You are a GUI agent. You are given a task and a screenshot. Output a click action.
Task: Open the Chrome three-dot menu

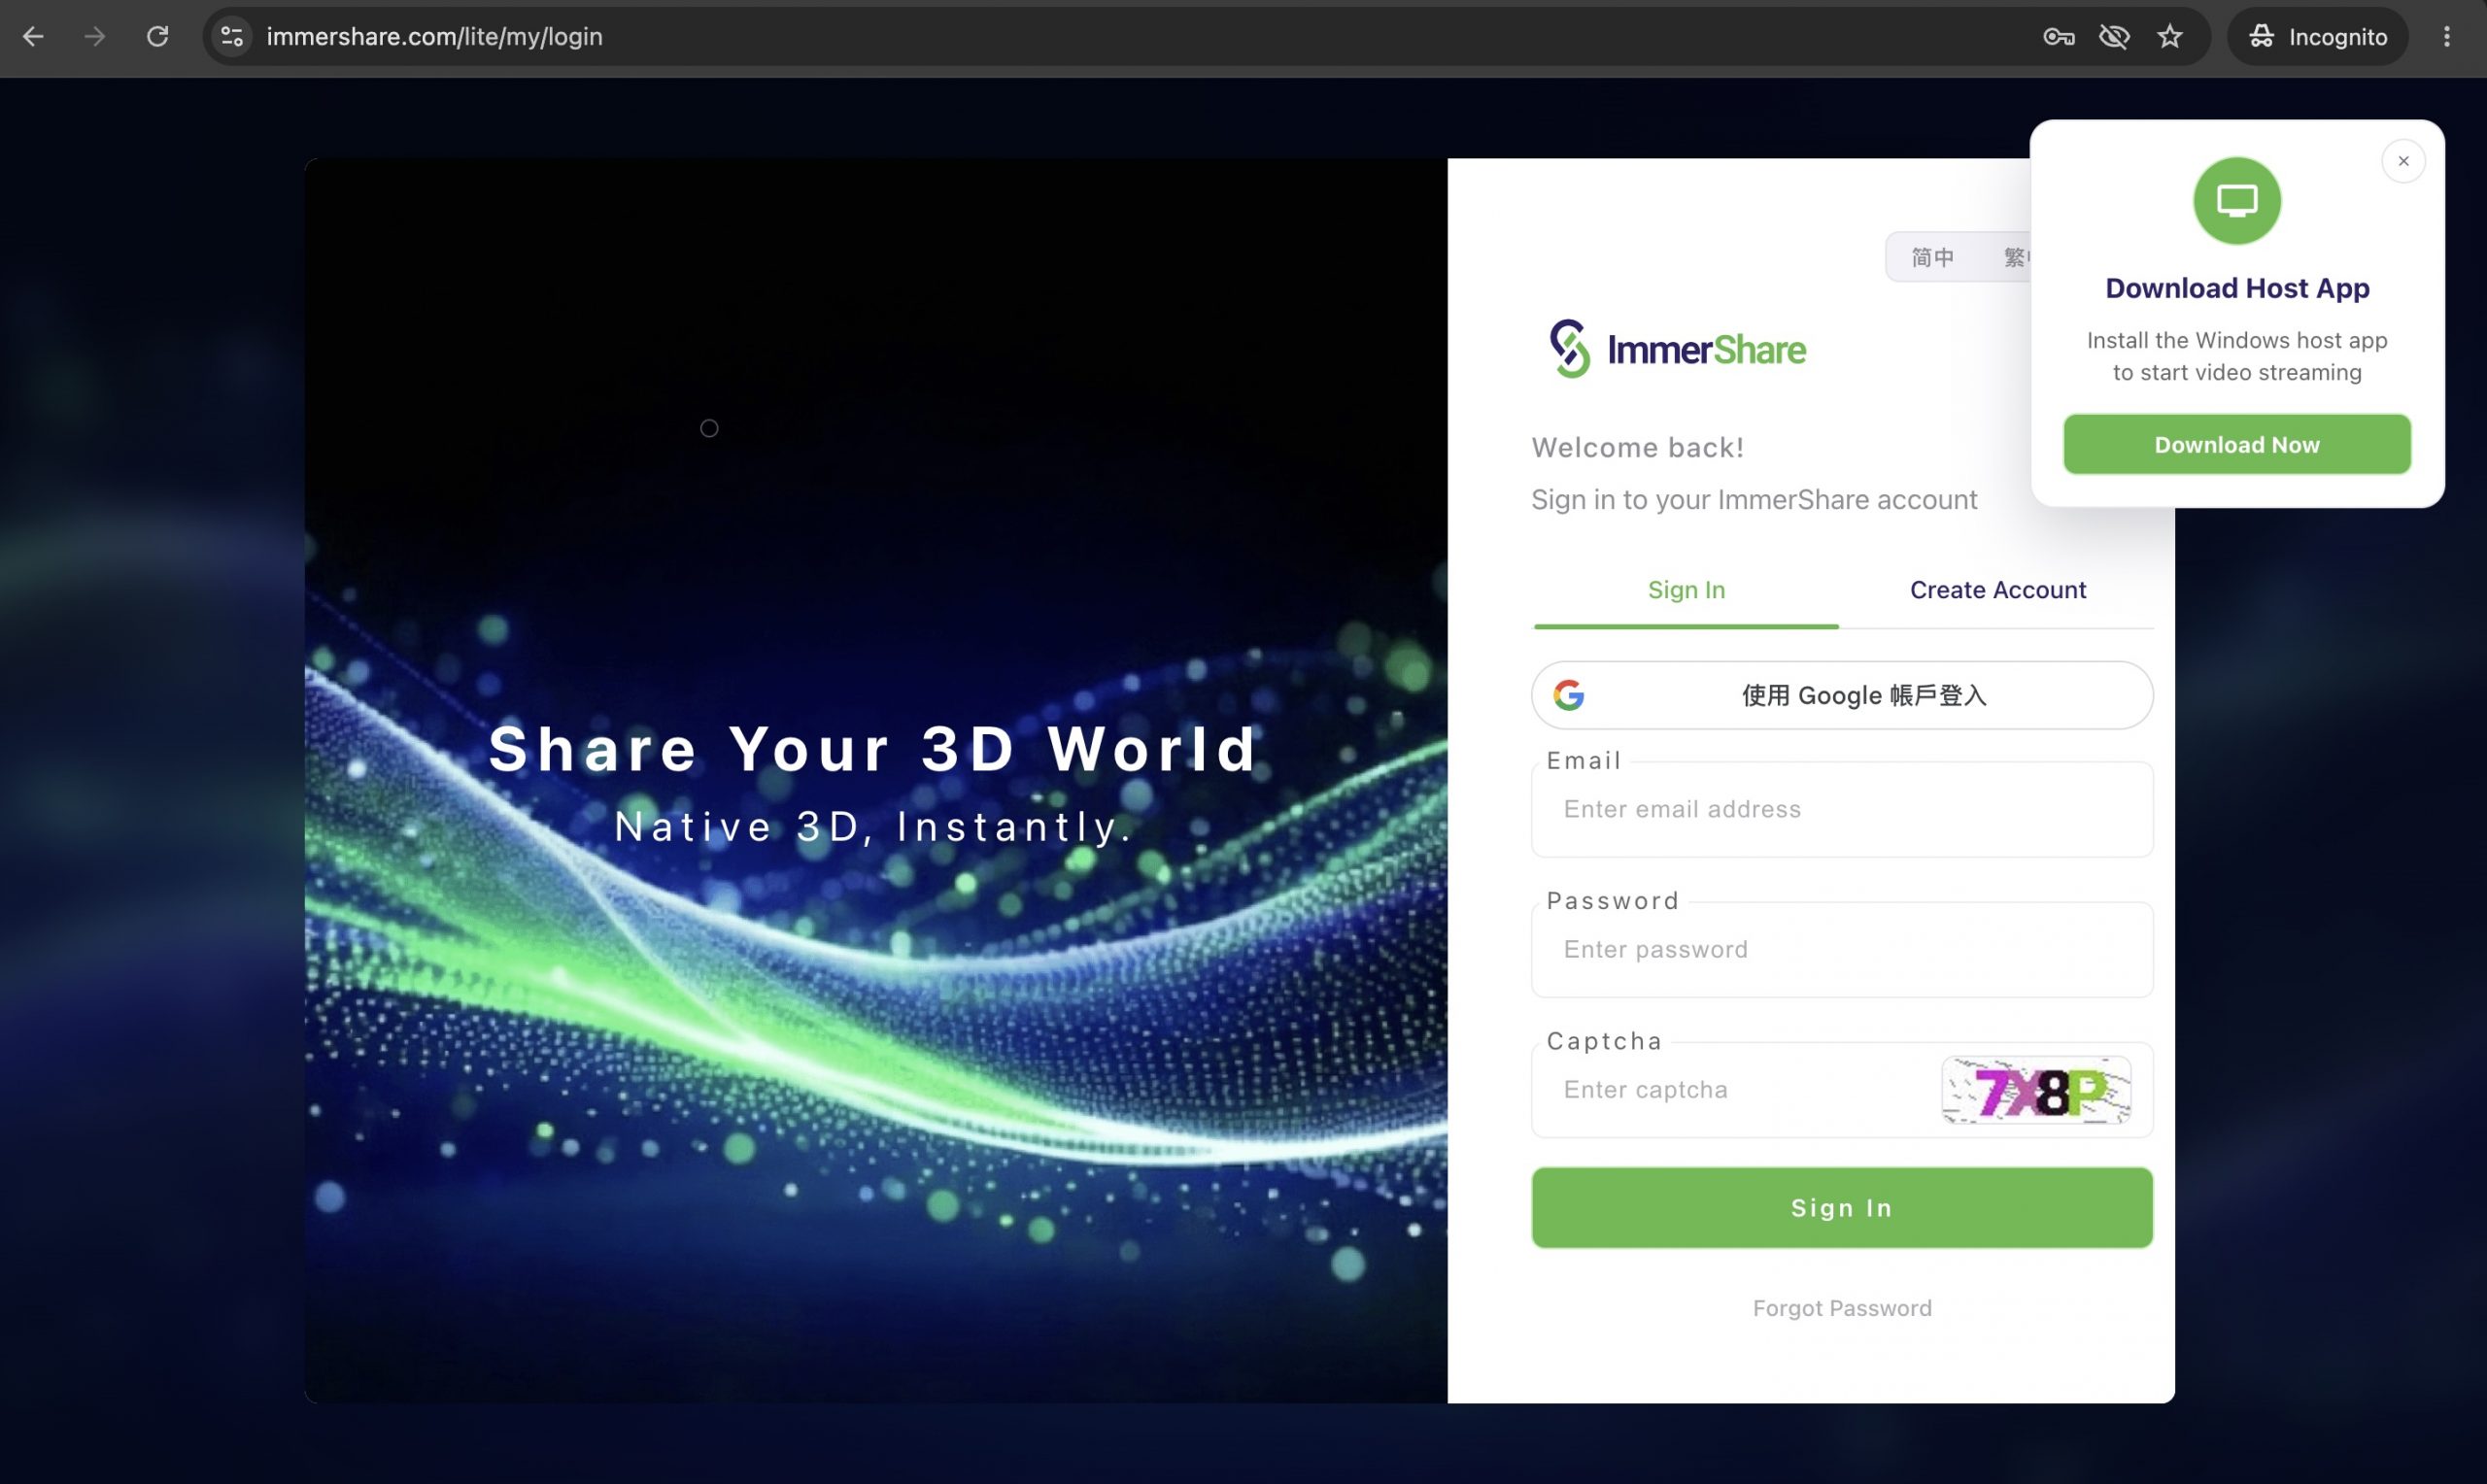(2446, 37)
